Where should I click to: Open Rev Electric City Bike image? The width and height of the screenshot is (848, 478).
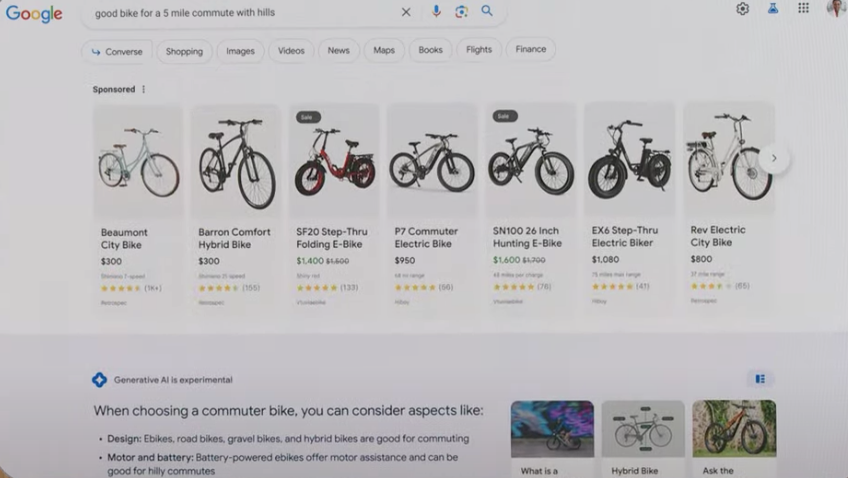(x=728, y=160)
